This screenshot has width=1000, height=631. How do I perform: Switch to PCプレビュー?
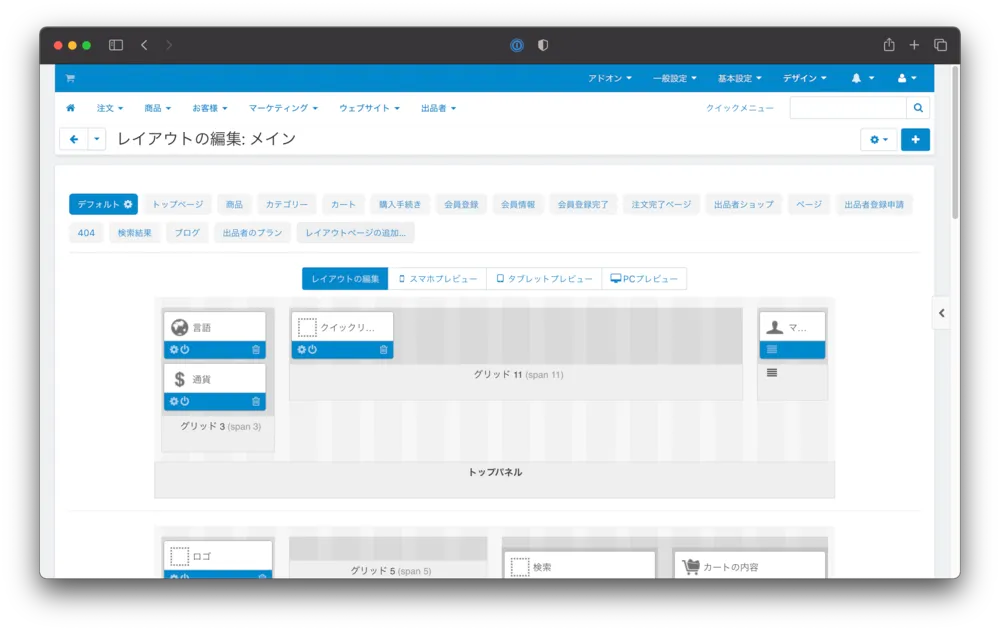pyautogui.click(x=644, y=279)
